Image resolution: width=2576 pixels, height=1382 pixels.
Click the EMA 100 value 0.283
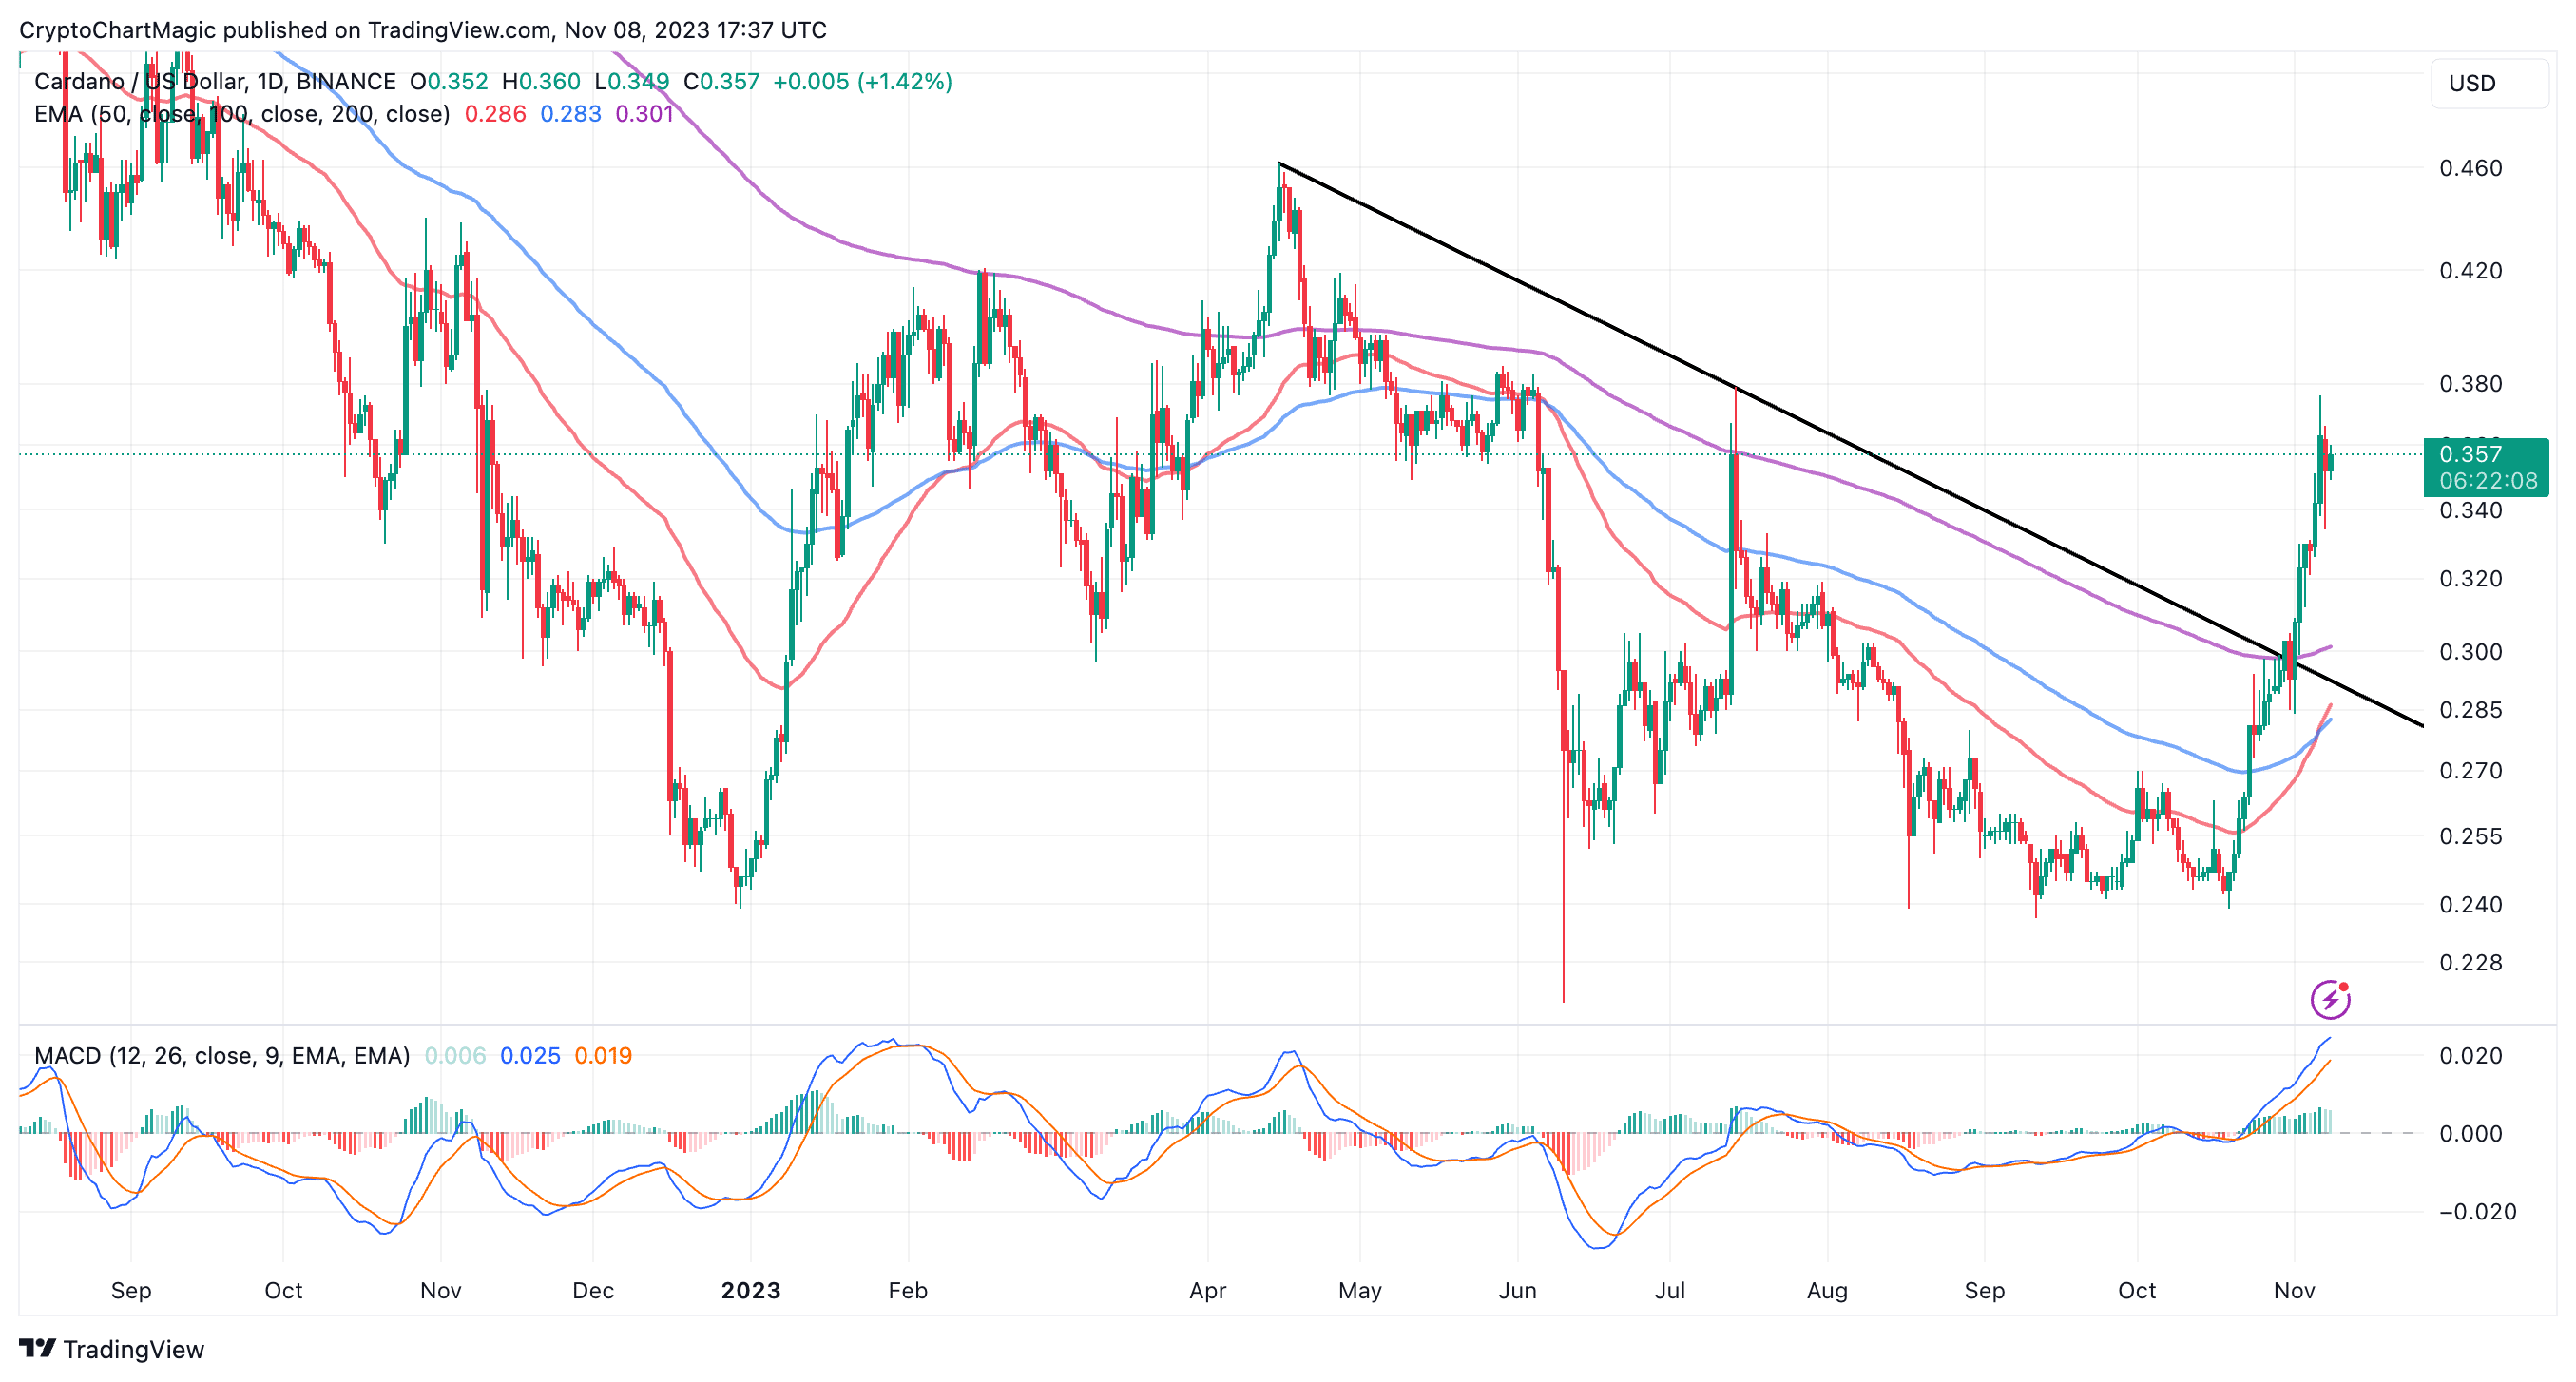point(571,114)
